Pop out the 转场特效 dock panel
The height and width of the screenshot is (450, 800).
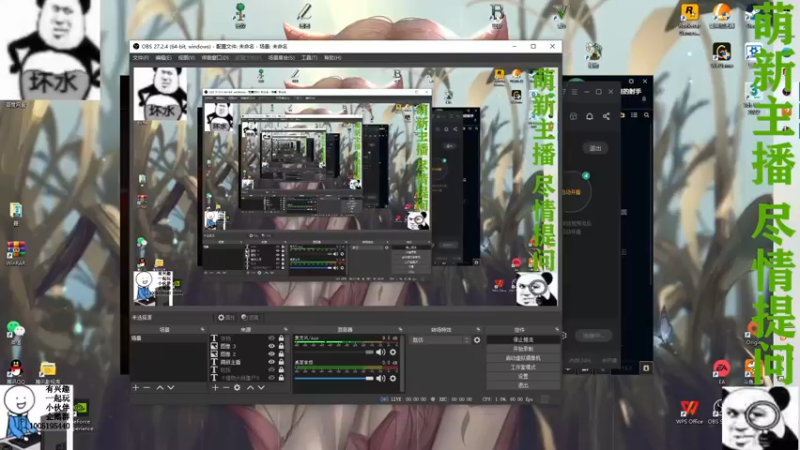[x=478, y=330]
